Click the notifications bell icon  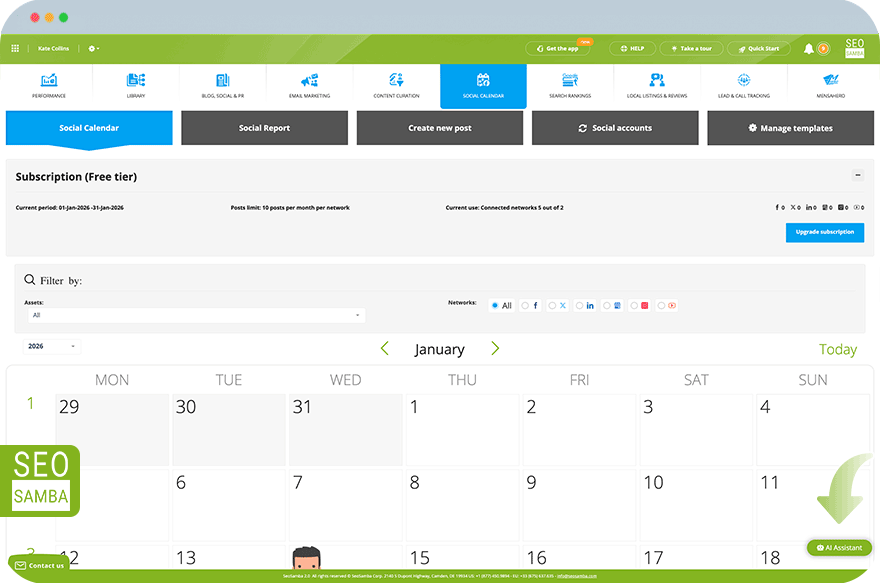point(809,48)
